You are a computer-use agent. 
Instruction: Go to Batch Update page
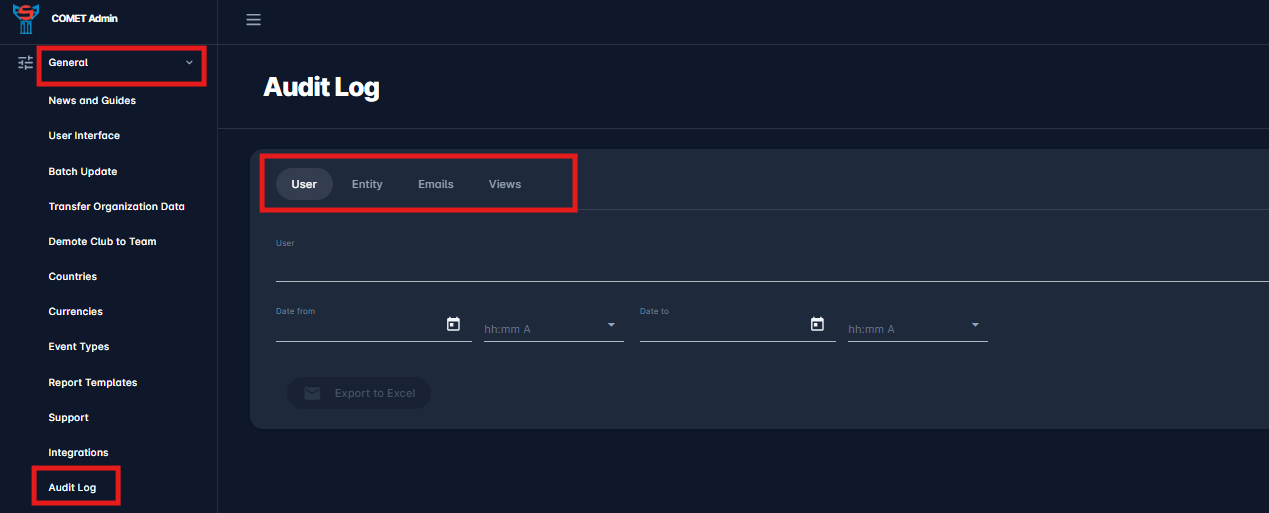(83, 172)
